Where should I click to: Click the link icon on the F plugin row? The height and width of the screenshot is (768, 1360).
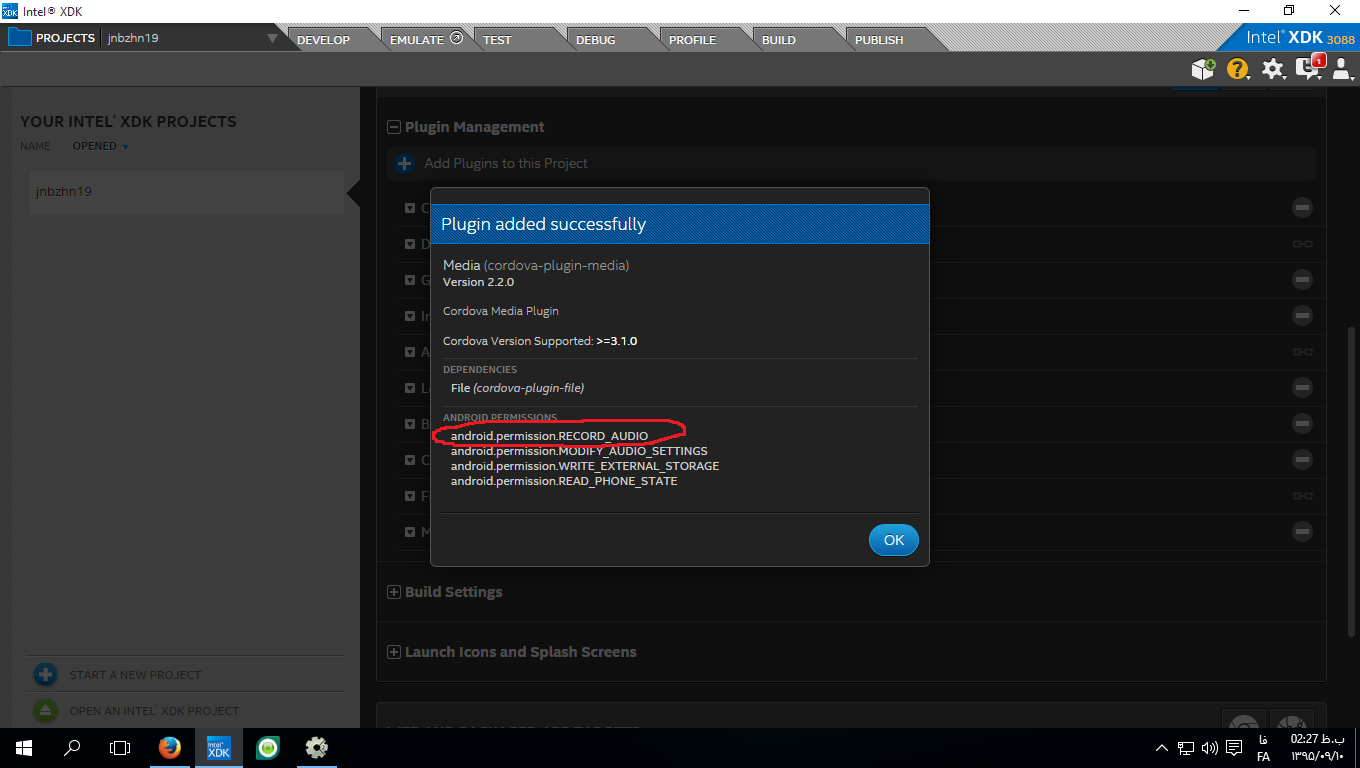(1302, 496)
